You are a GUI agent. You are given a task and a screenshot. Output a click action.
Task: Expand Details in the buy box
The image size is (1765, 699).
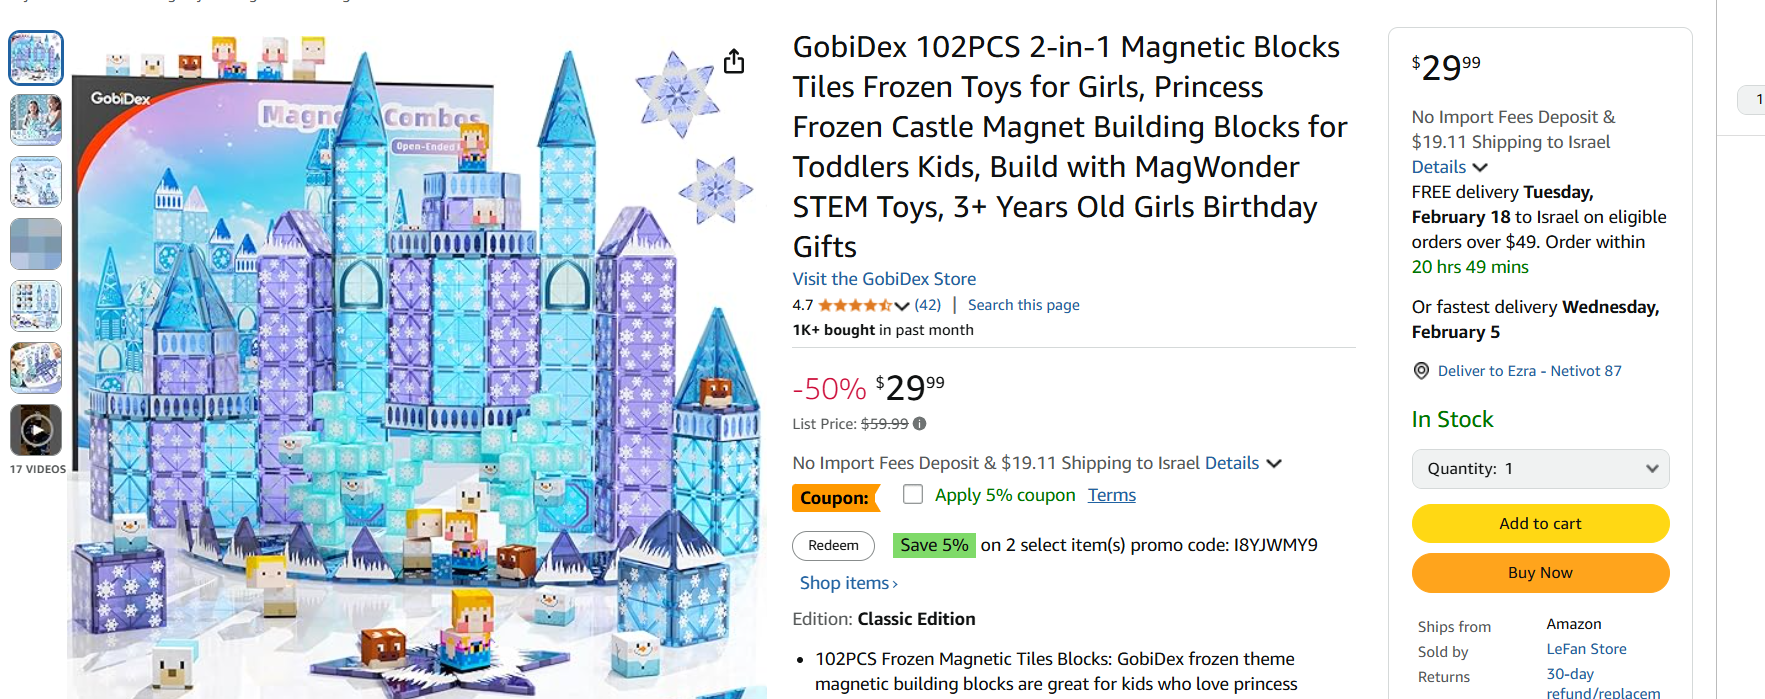[x=1449, y=167]
